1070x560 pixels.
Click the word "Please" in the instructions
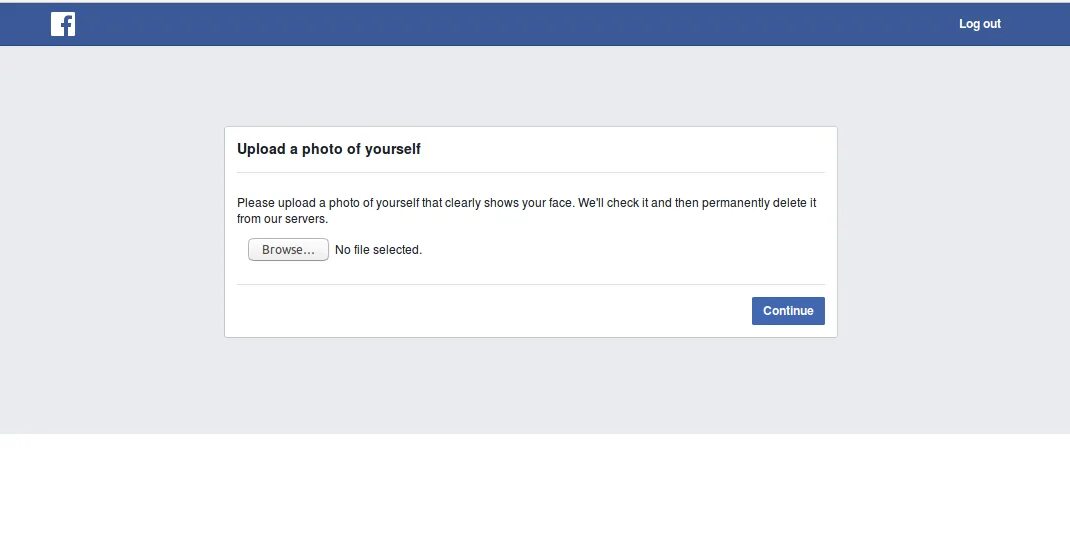point(256,203)
